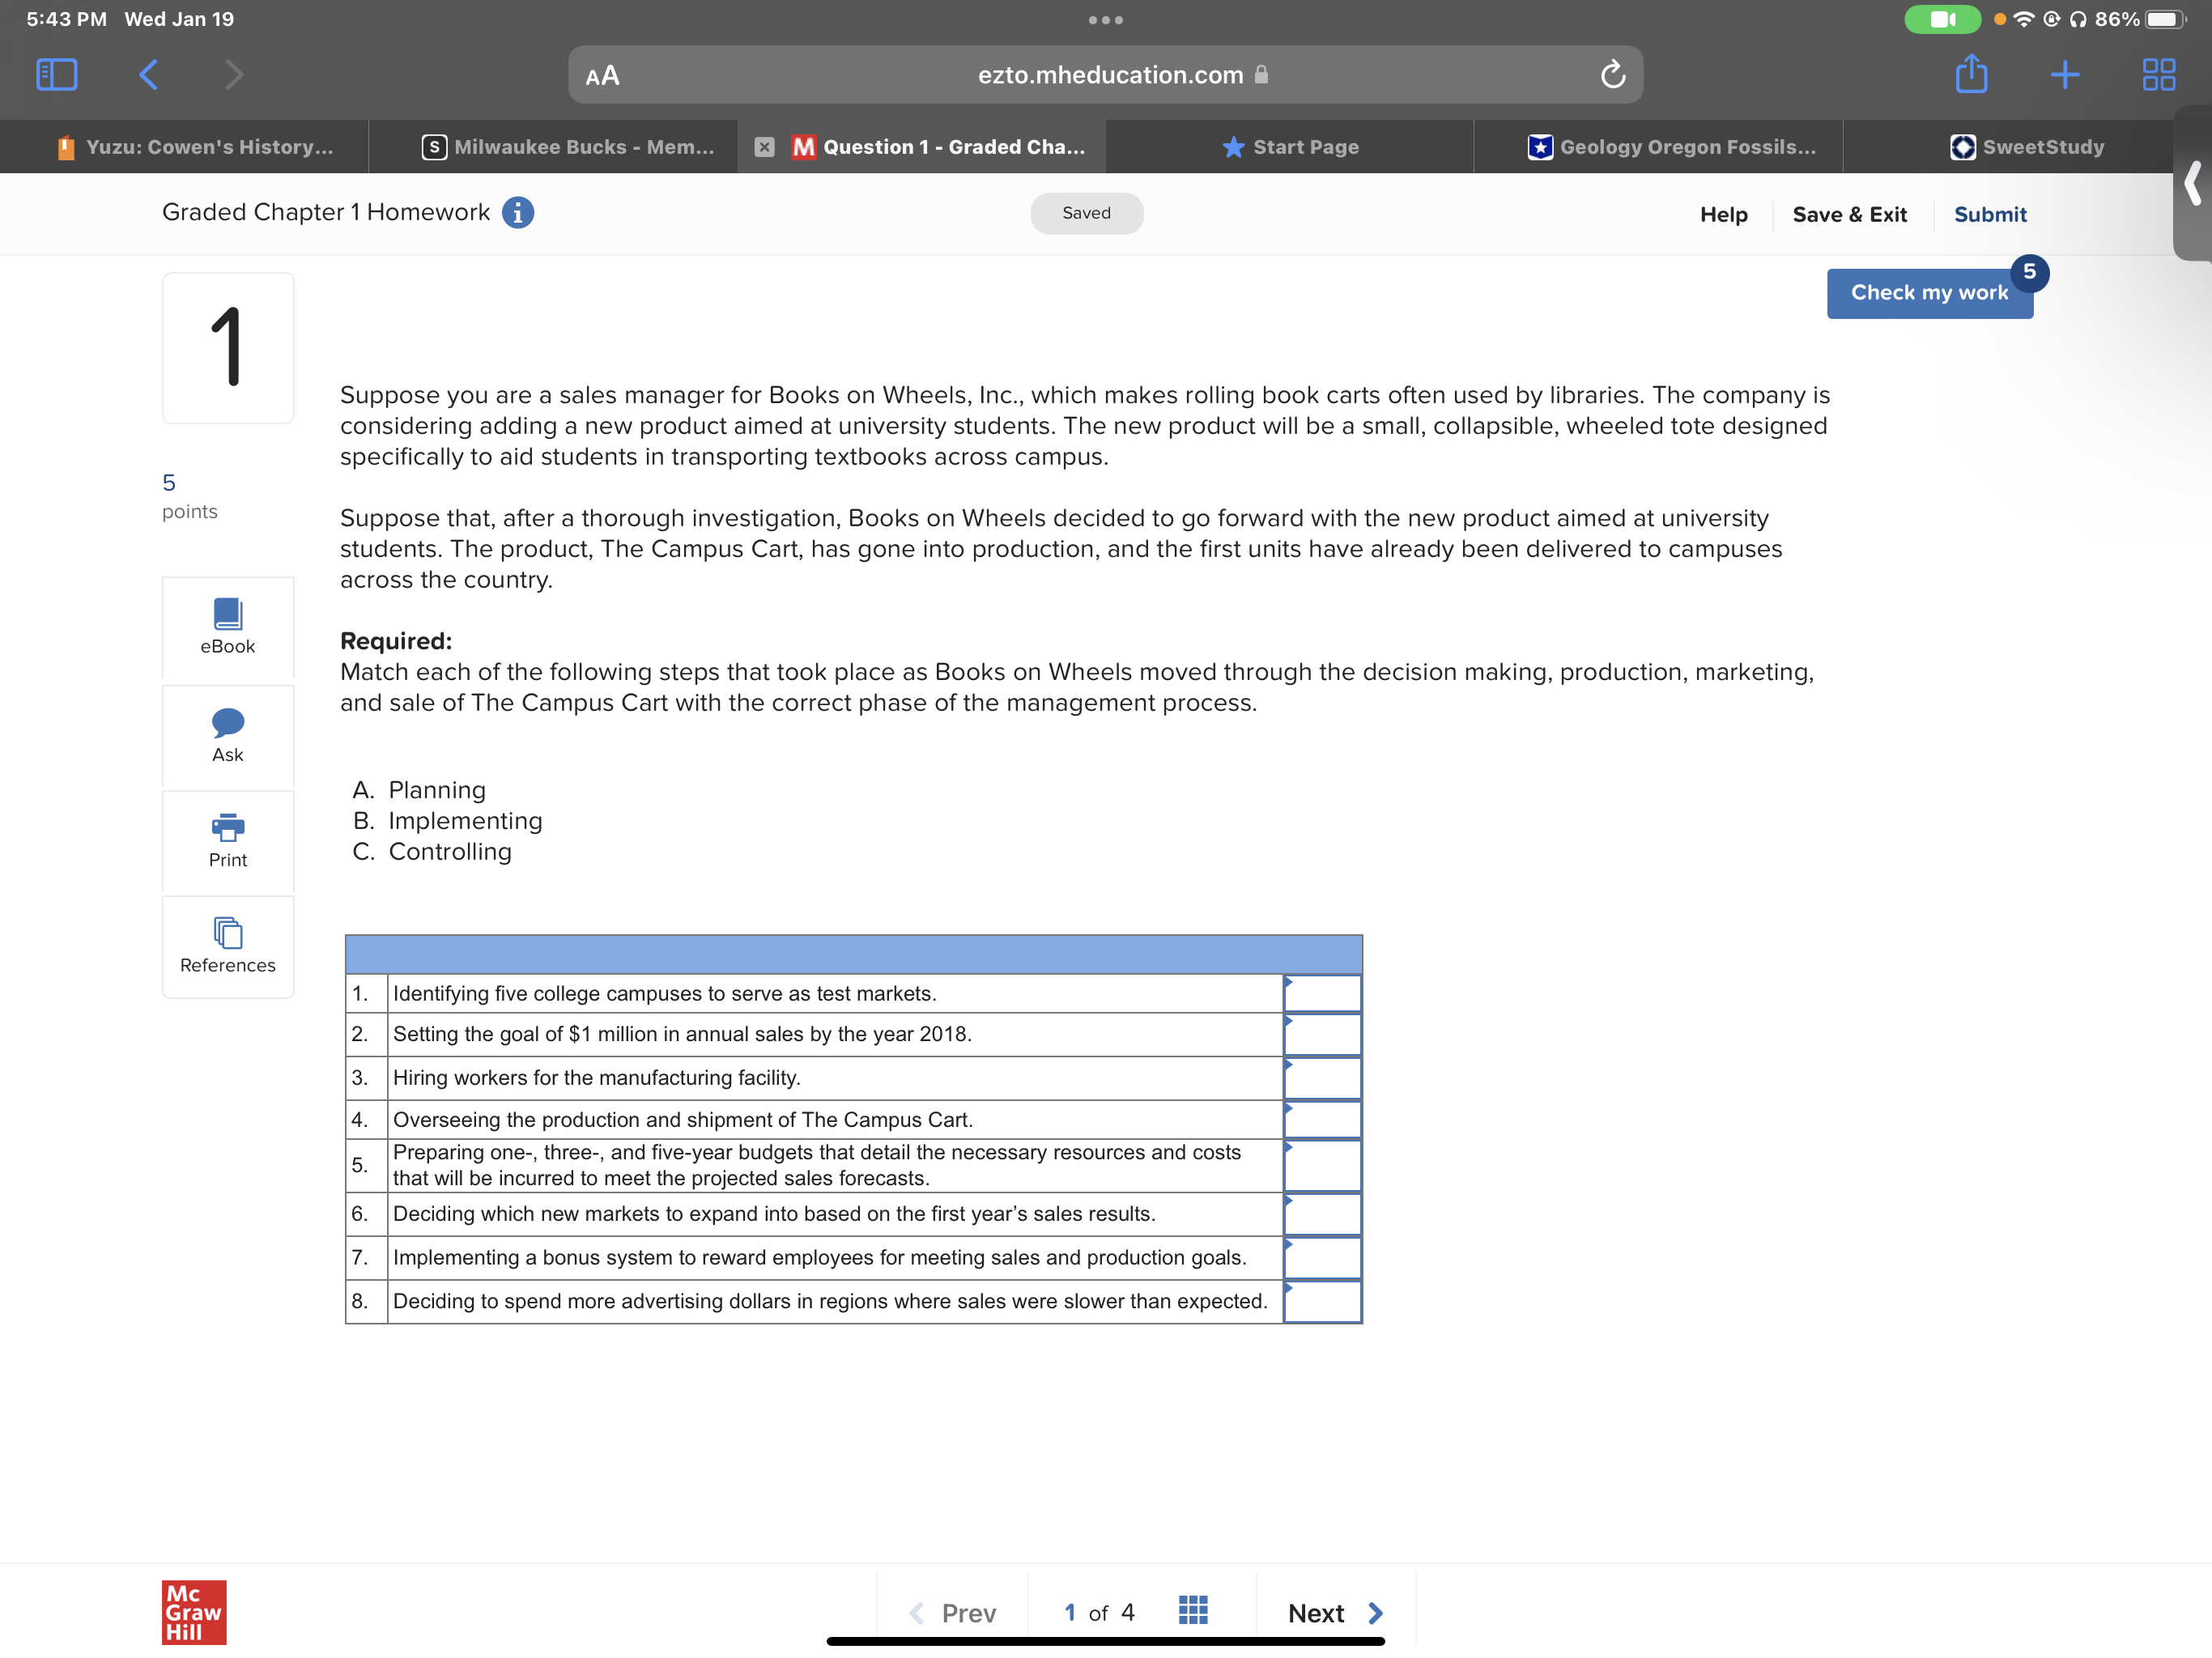This screenshot has height=1658, width=2212.
Task: Toggle the Safari sidebar icon
Action: tap(57, 75)
